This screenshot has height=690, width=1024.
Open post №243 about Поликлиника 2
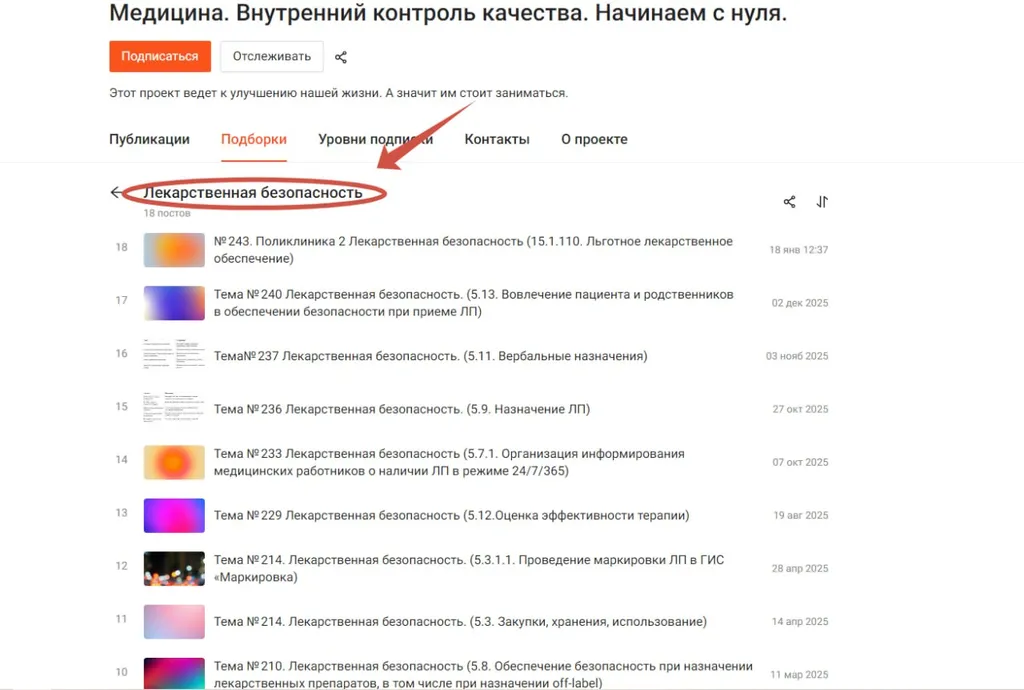pos(470,249)
